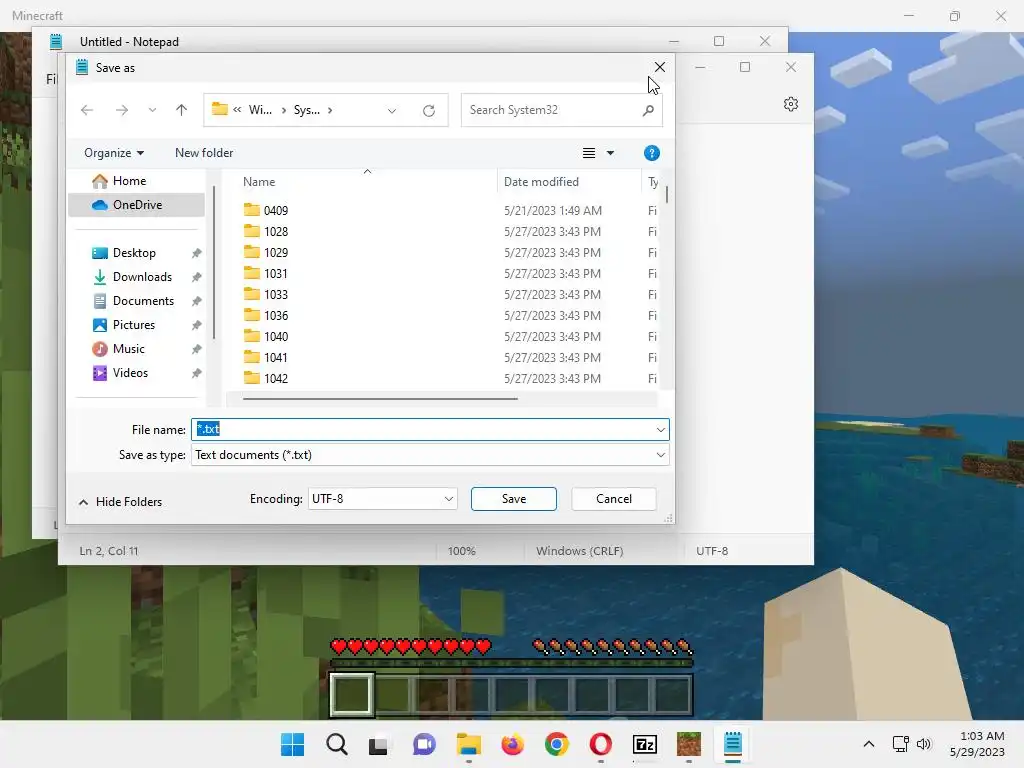Viewport: 1024px width, 768px height.
Task: Click the Save button
Action: [x=513, y=499]
